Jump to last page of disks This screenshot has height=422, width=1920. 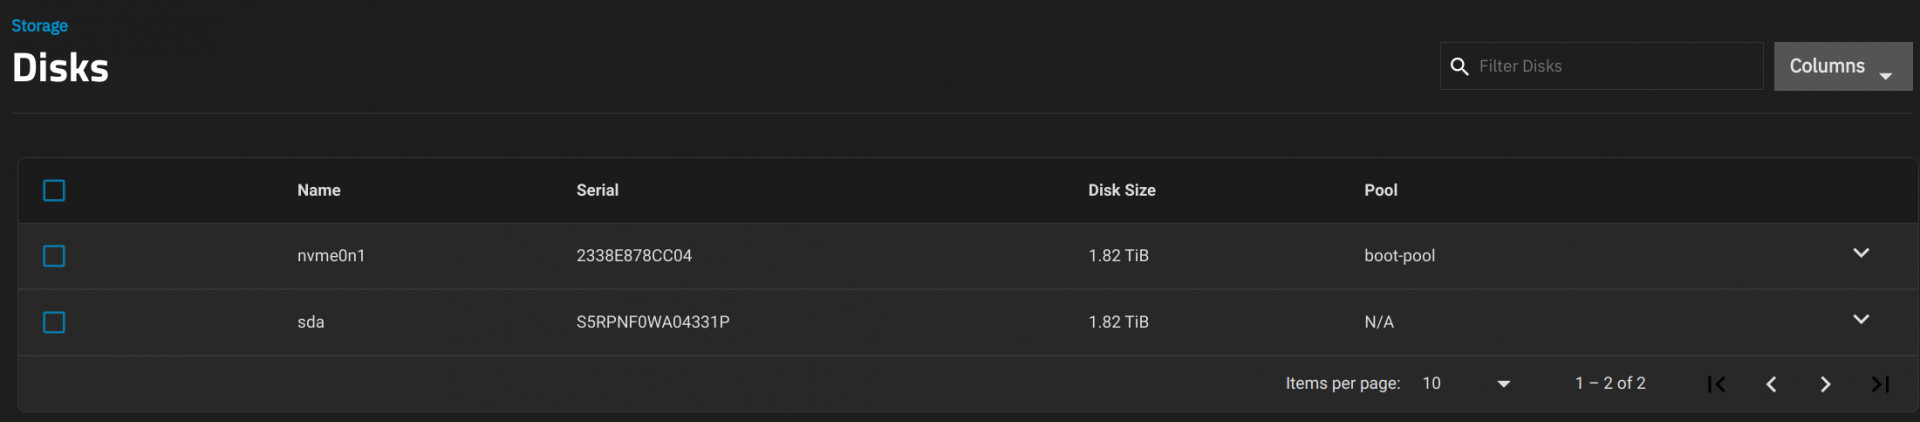[1880, 384]
